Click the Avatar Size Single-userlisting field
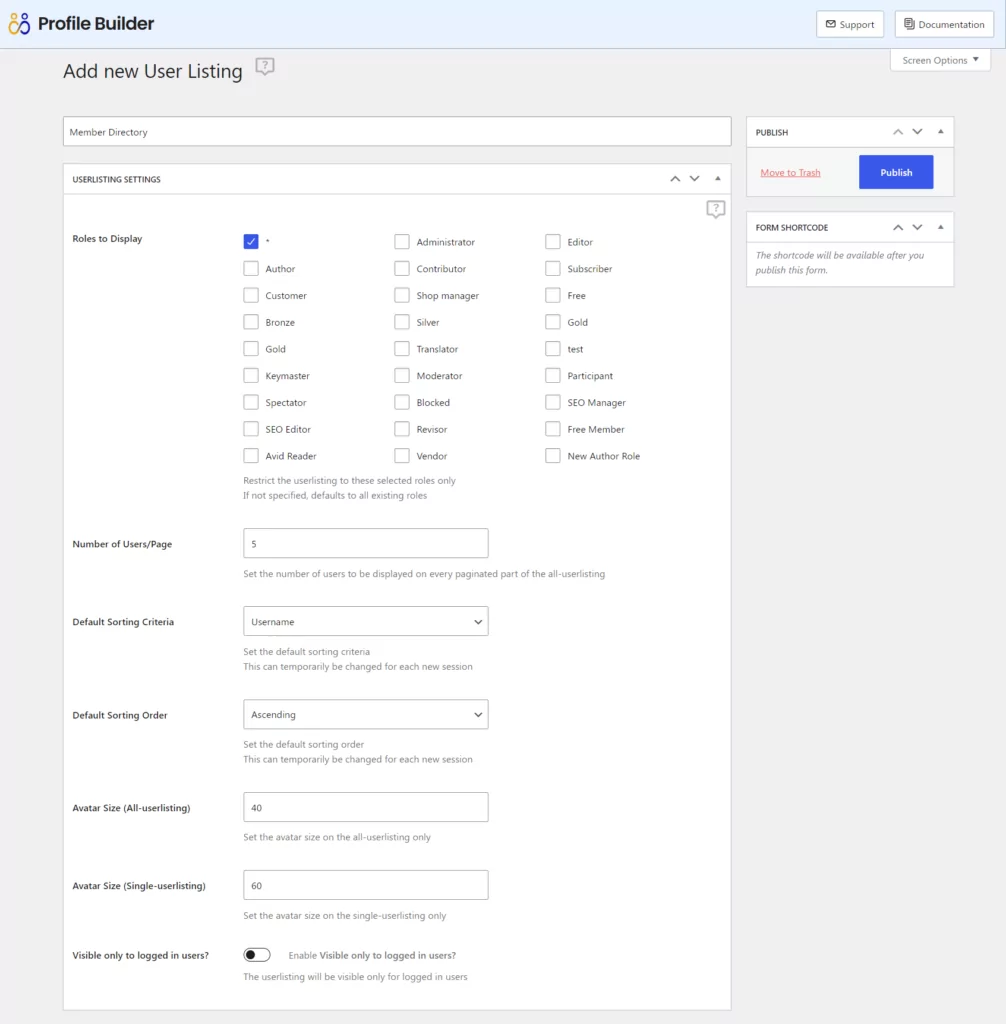 click(366, 885)
